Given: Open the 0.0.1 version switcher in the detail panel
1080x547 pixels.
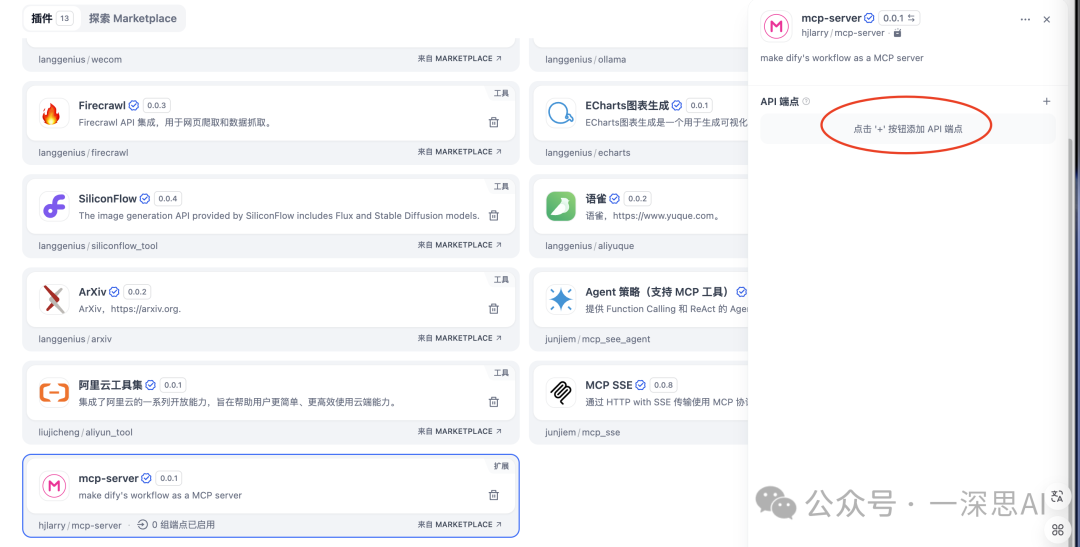Looking at the screenshot, I should click(x=899, y=18).
